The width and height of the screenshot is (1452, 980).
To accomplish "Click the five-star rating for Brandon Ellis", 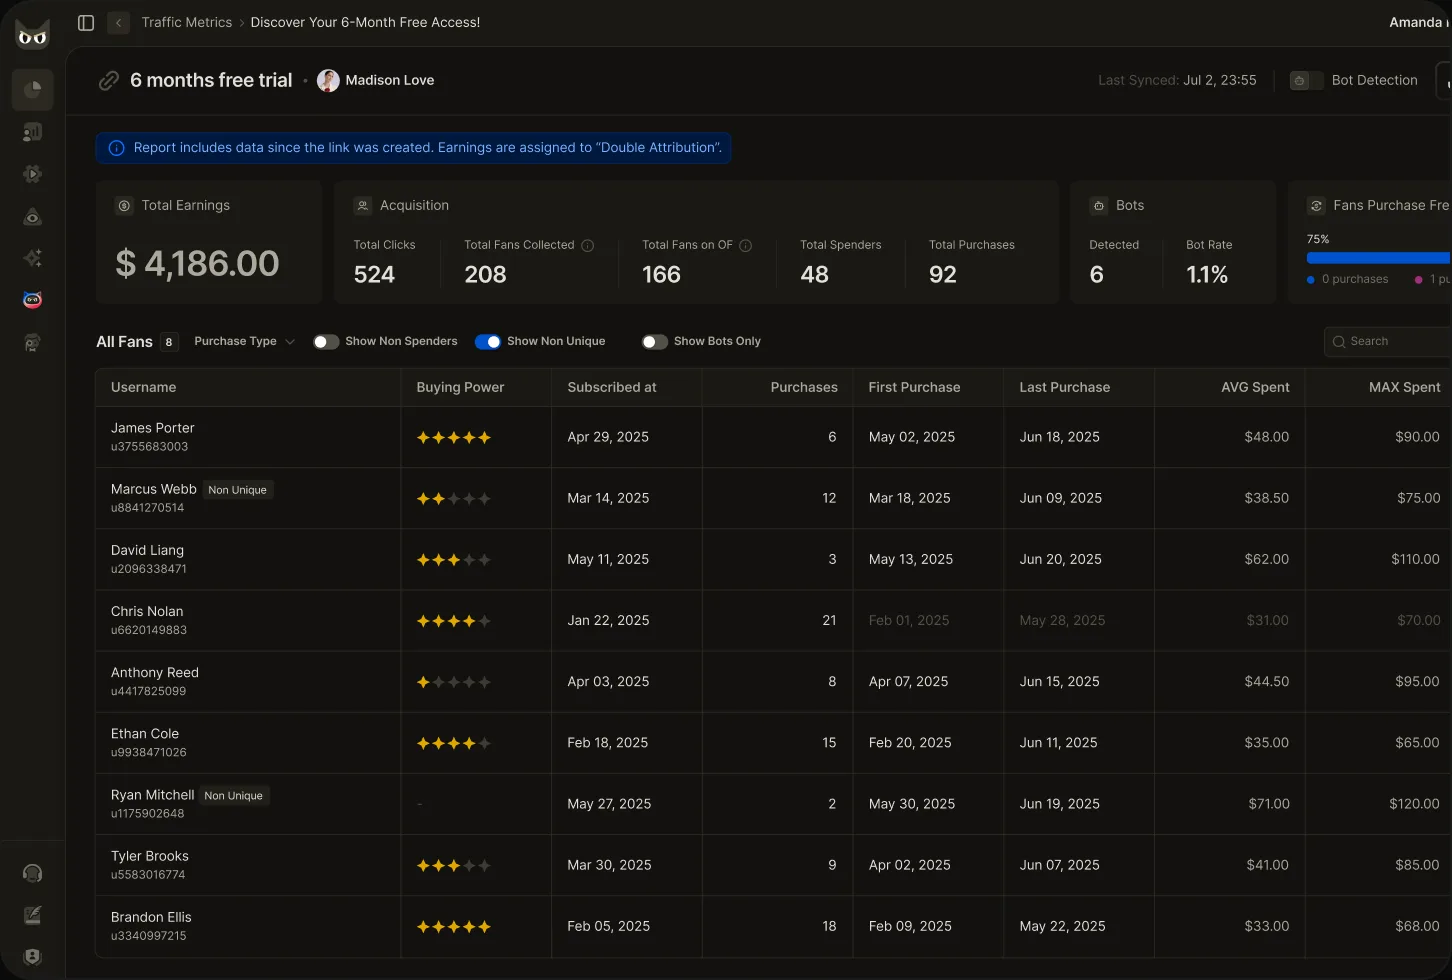I will pos(454,927).
